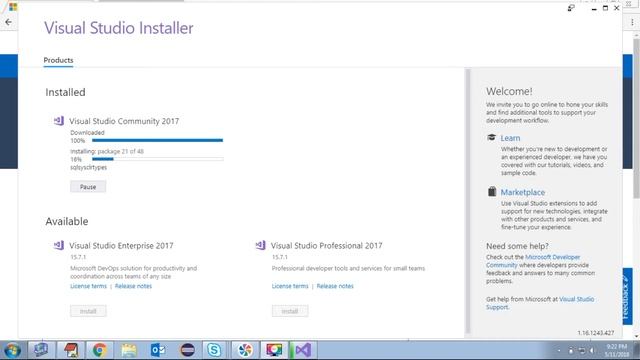640x360 pixels.
Task: Open the red-roof house taskbar icon
Action: click(71, 350)
